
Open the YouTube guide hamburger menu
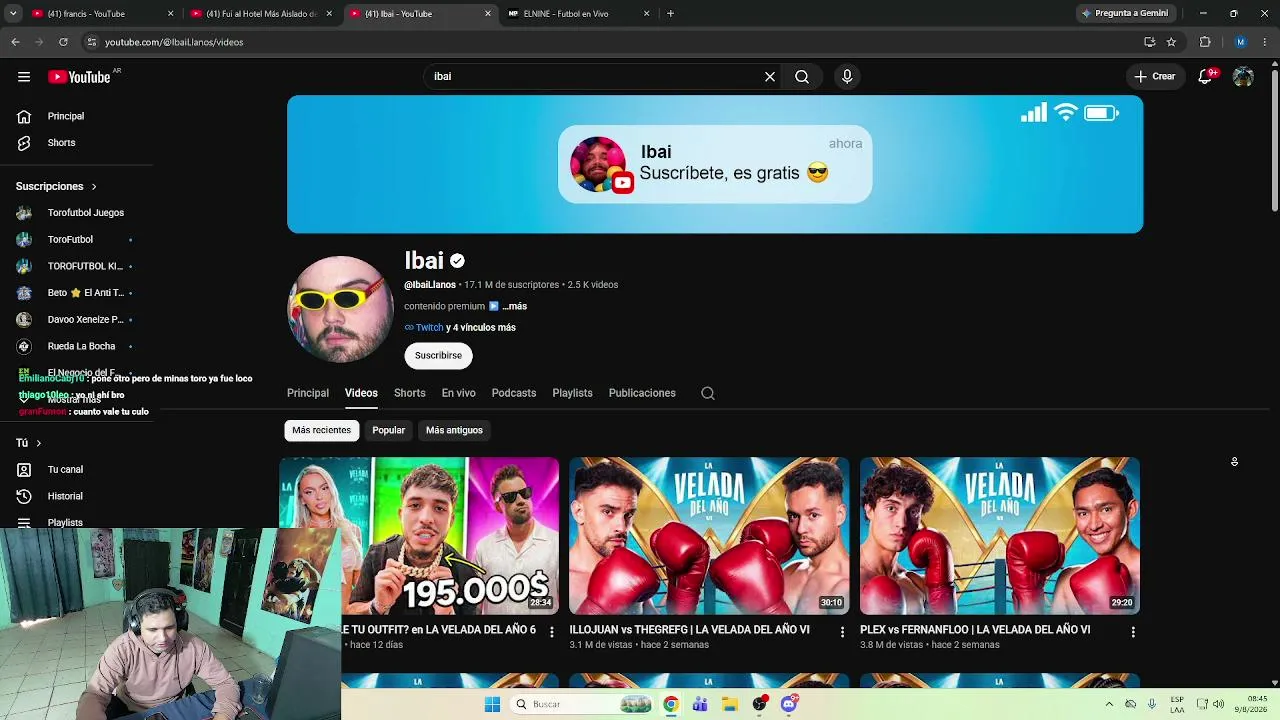[x=24, y=77]
